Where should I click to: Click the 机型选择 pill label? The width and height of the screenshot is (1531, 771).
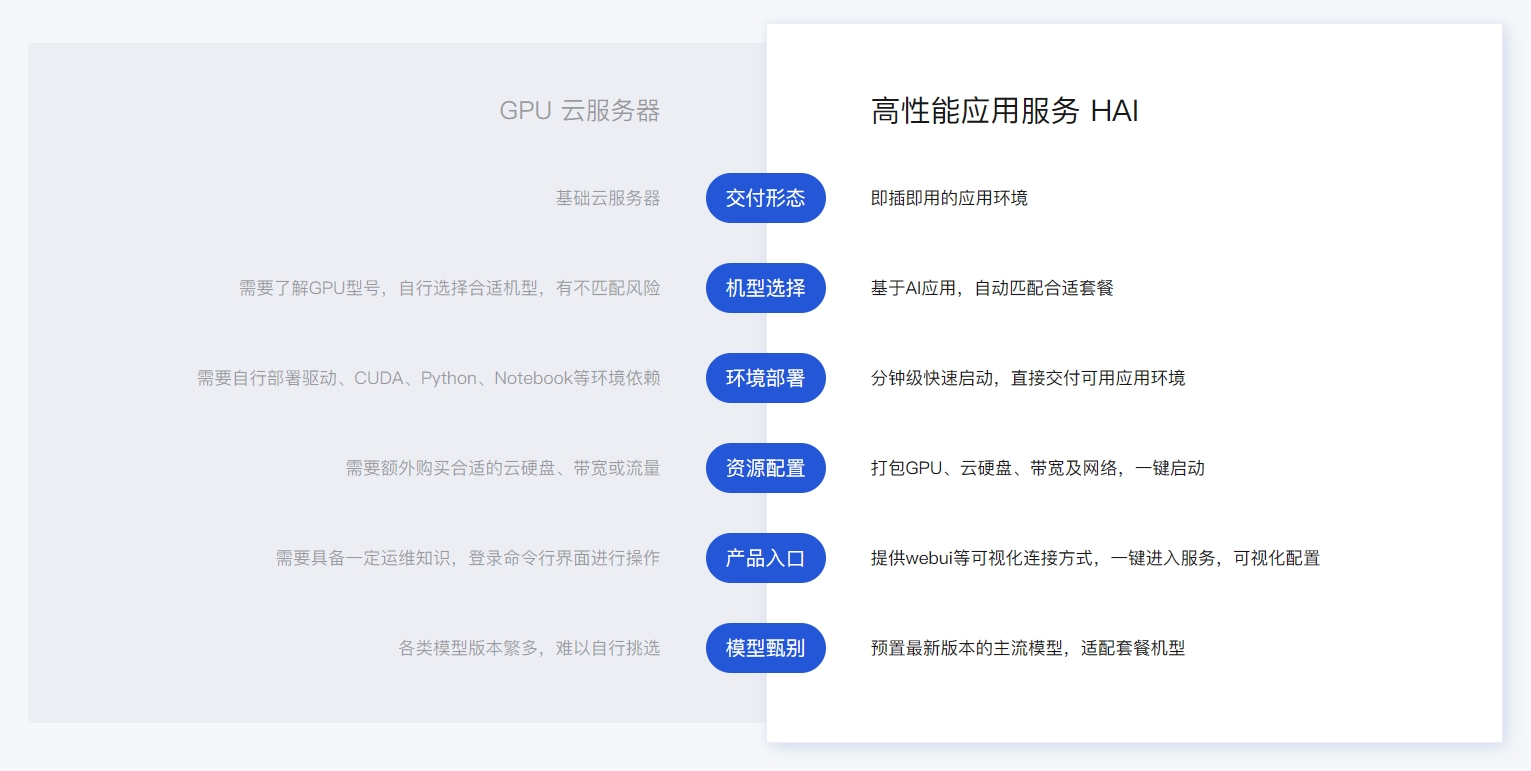pos(765,288)
